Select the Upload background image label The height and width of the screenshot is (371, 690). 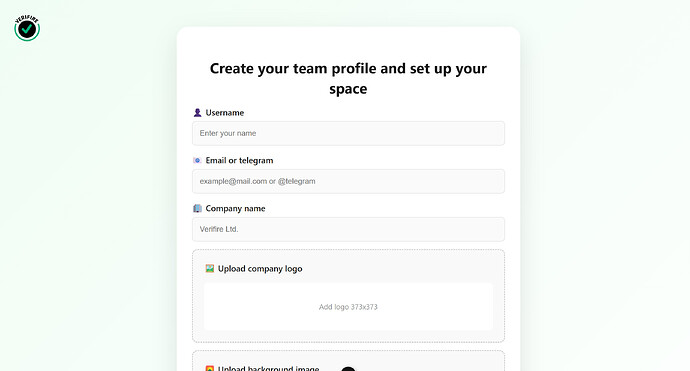(268, 368)
